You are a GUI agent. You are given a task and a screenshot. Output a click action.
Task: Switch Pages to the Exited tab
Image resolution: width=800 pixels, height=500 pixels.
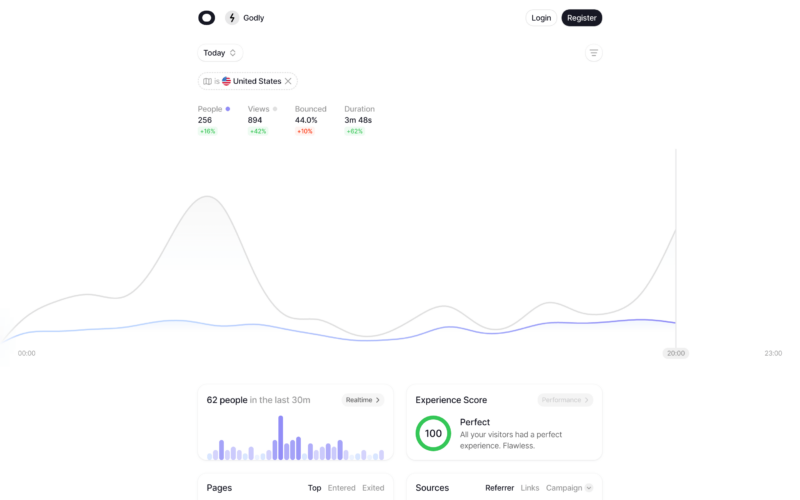373,488
